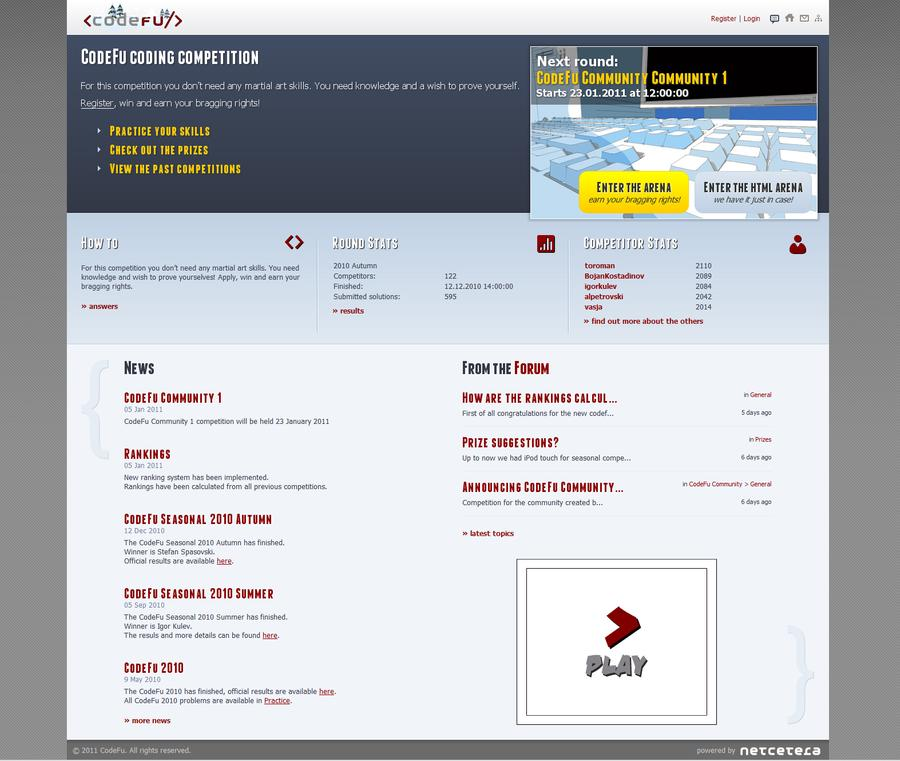Click Enter The HTML Arena button
This screenshot has width=900, height=761.
tap(753, 192)
